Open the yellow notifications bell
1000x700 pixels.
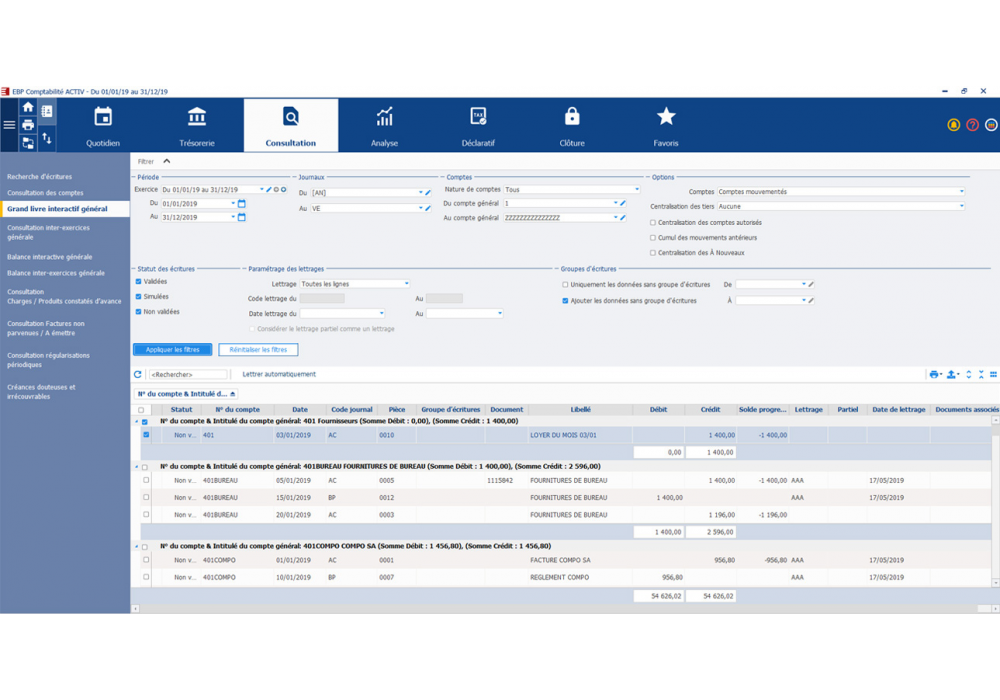pyautogui.click(x=953, y=125)
